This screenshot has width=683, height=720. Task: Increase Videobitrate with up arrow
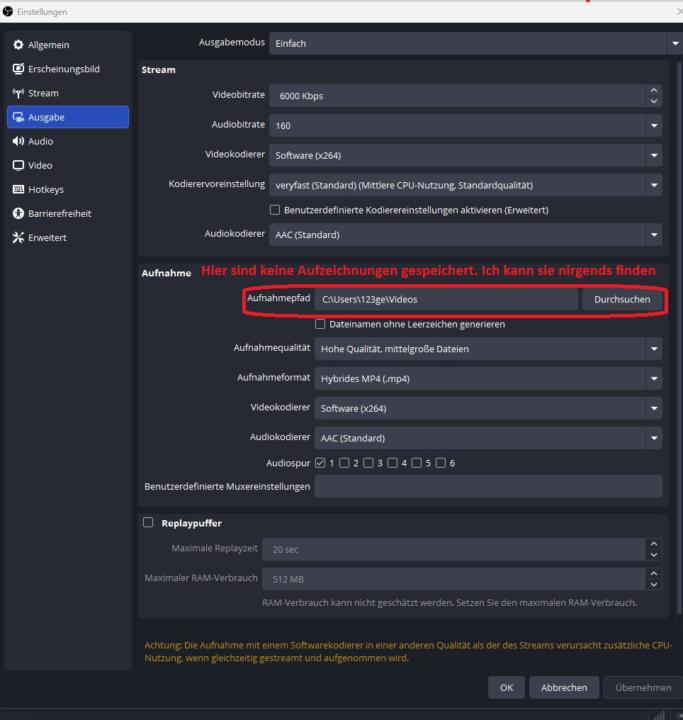pos(654,90)
